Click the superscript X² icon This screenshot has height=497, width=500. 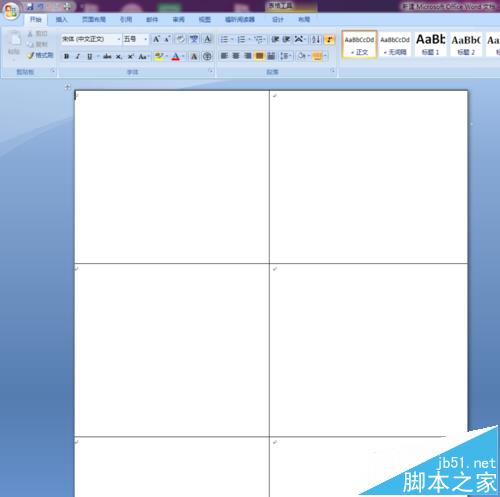point(131,56)
